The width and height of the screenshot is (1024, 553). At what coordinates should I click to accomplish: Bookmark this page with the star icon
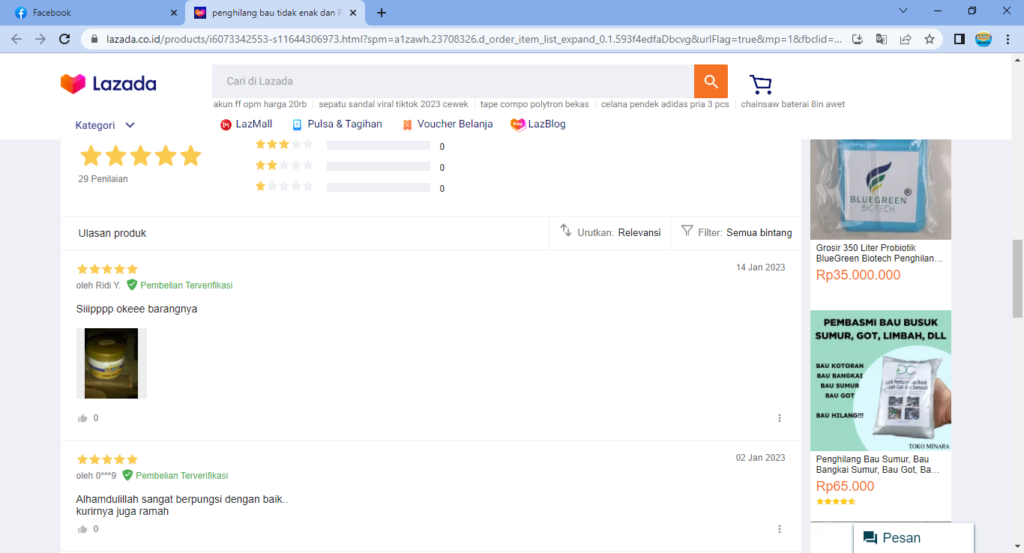pyautogui.click(x=929, y=39)
